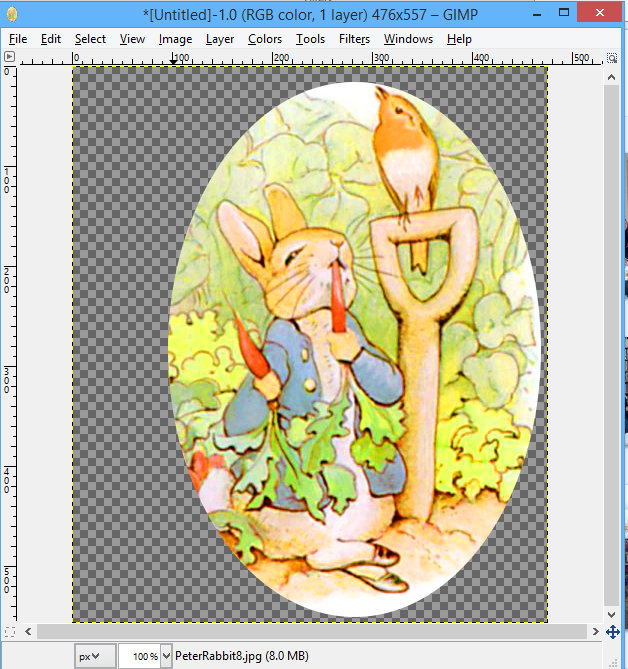Open the View menu

[132, 39]
